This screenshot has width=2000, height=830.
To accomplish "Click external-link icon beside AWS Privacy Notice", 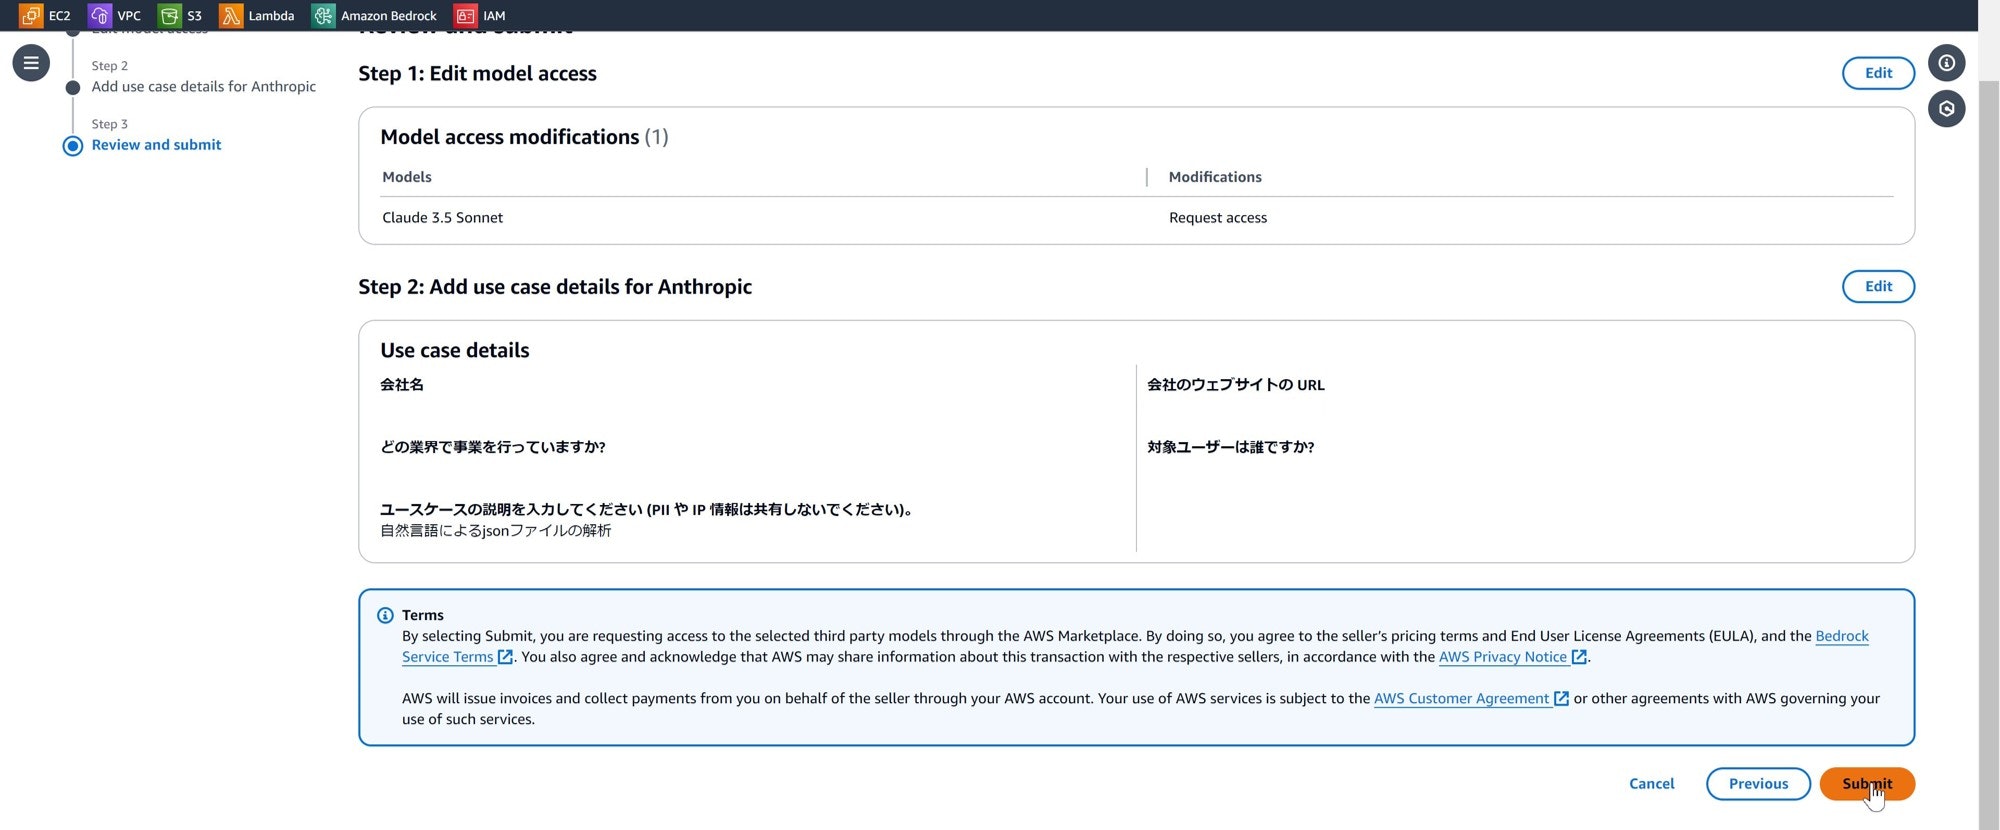I will 1579,657.
